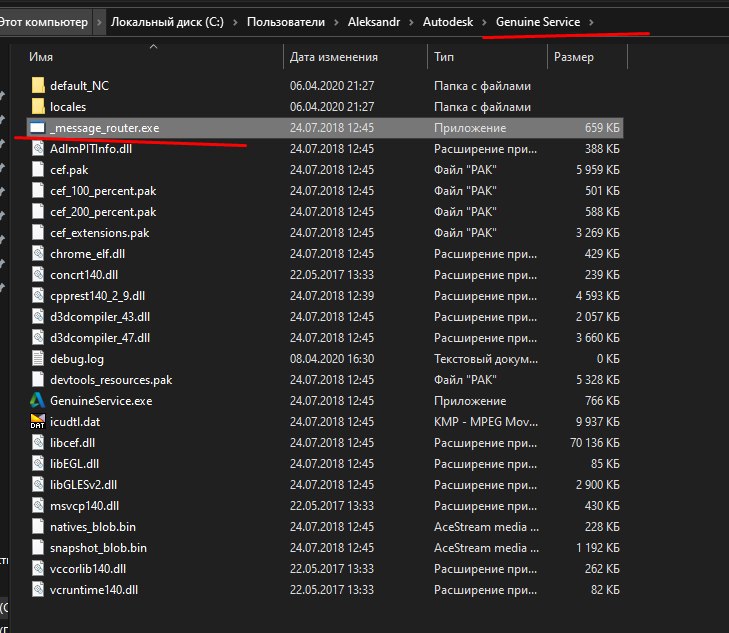Go to Autodesk breadcrumb

click(x=448, y=22)
